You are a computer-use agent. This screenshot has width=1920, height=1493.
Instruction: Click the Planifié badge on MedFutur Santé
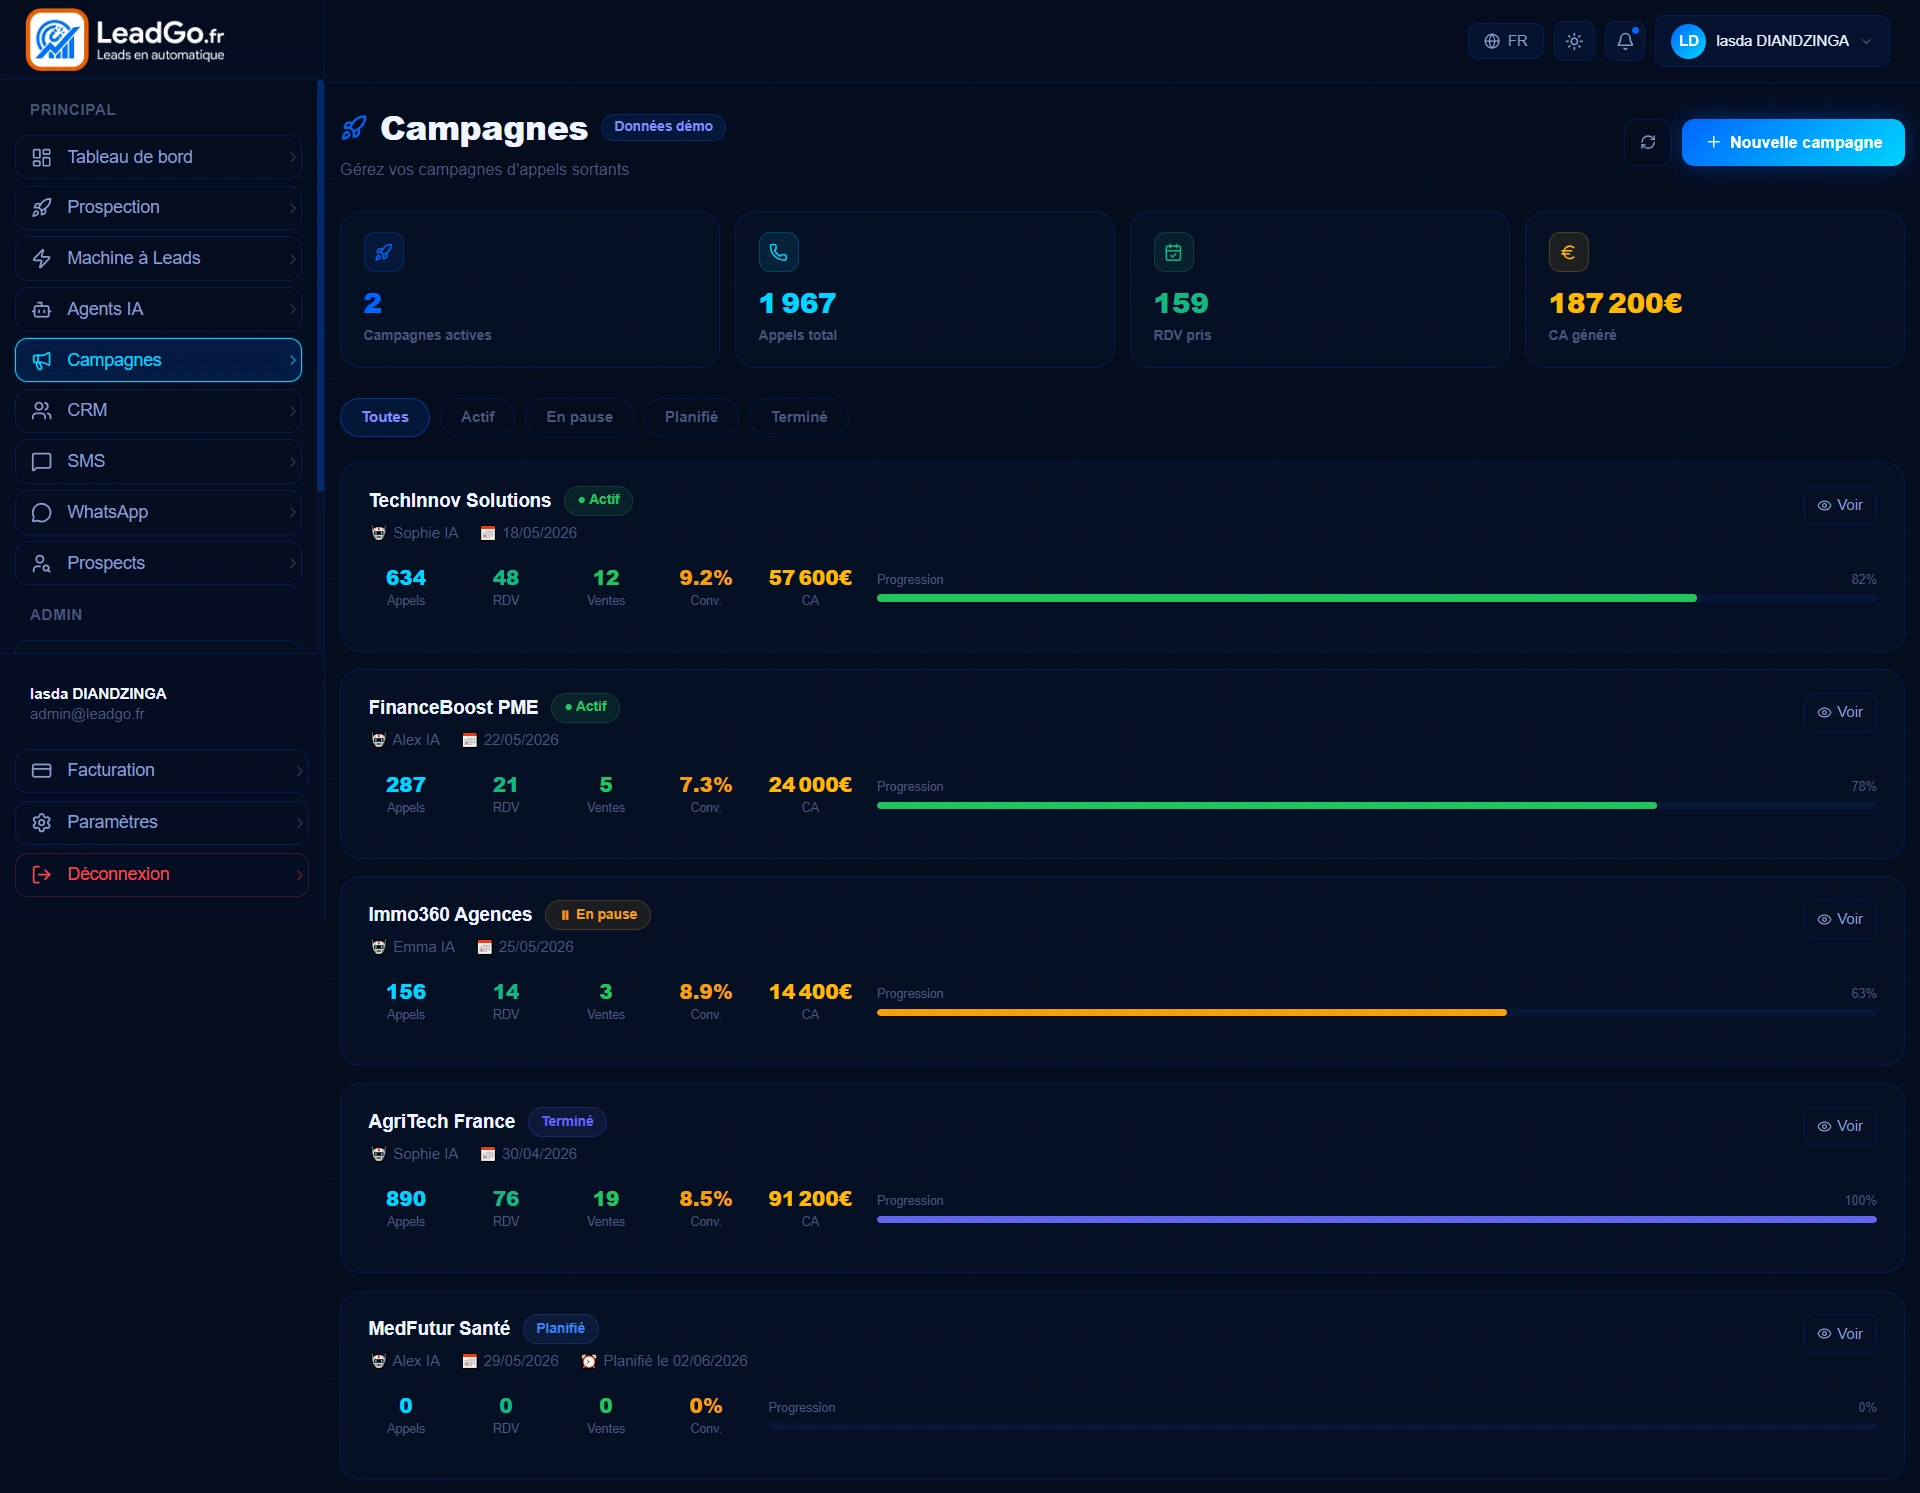tap(560, 1328)
